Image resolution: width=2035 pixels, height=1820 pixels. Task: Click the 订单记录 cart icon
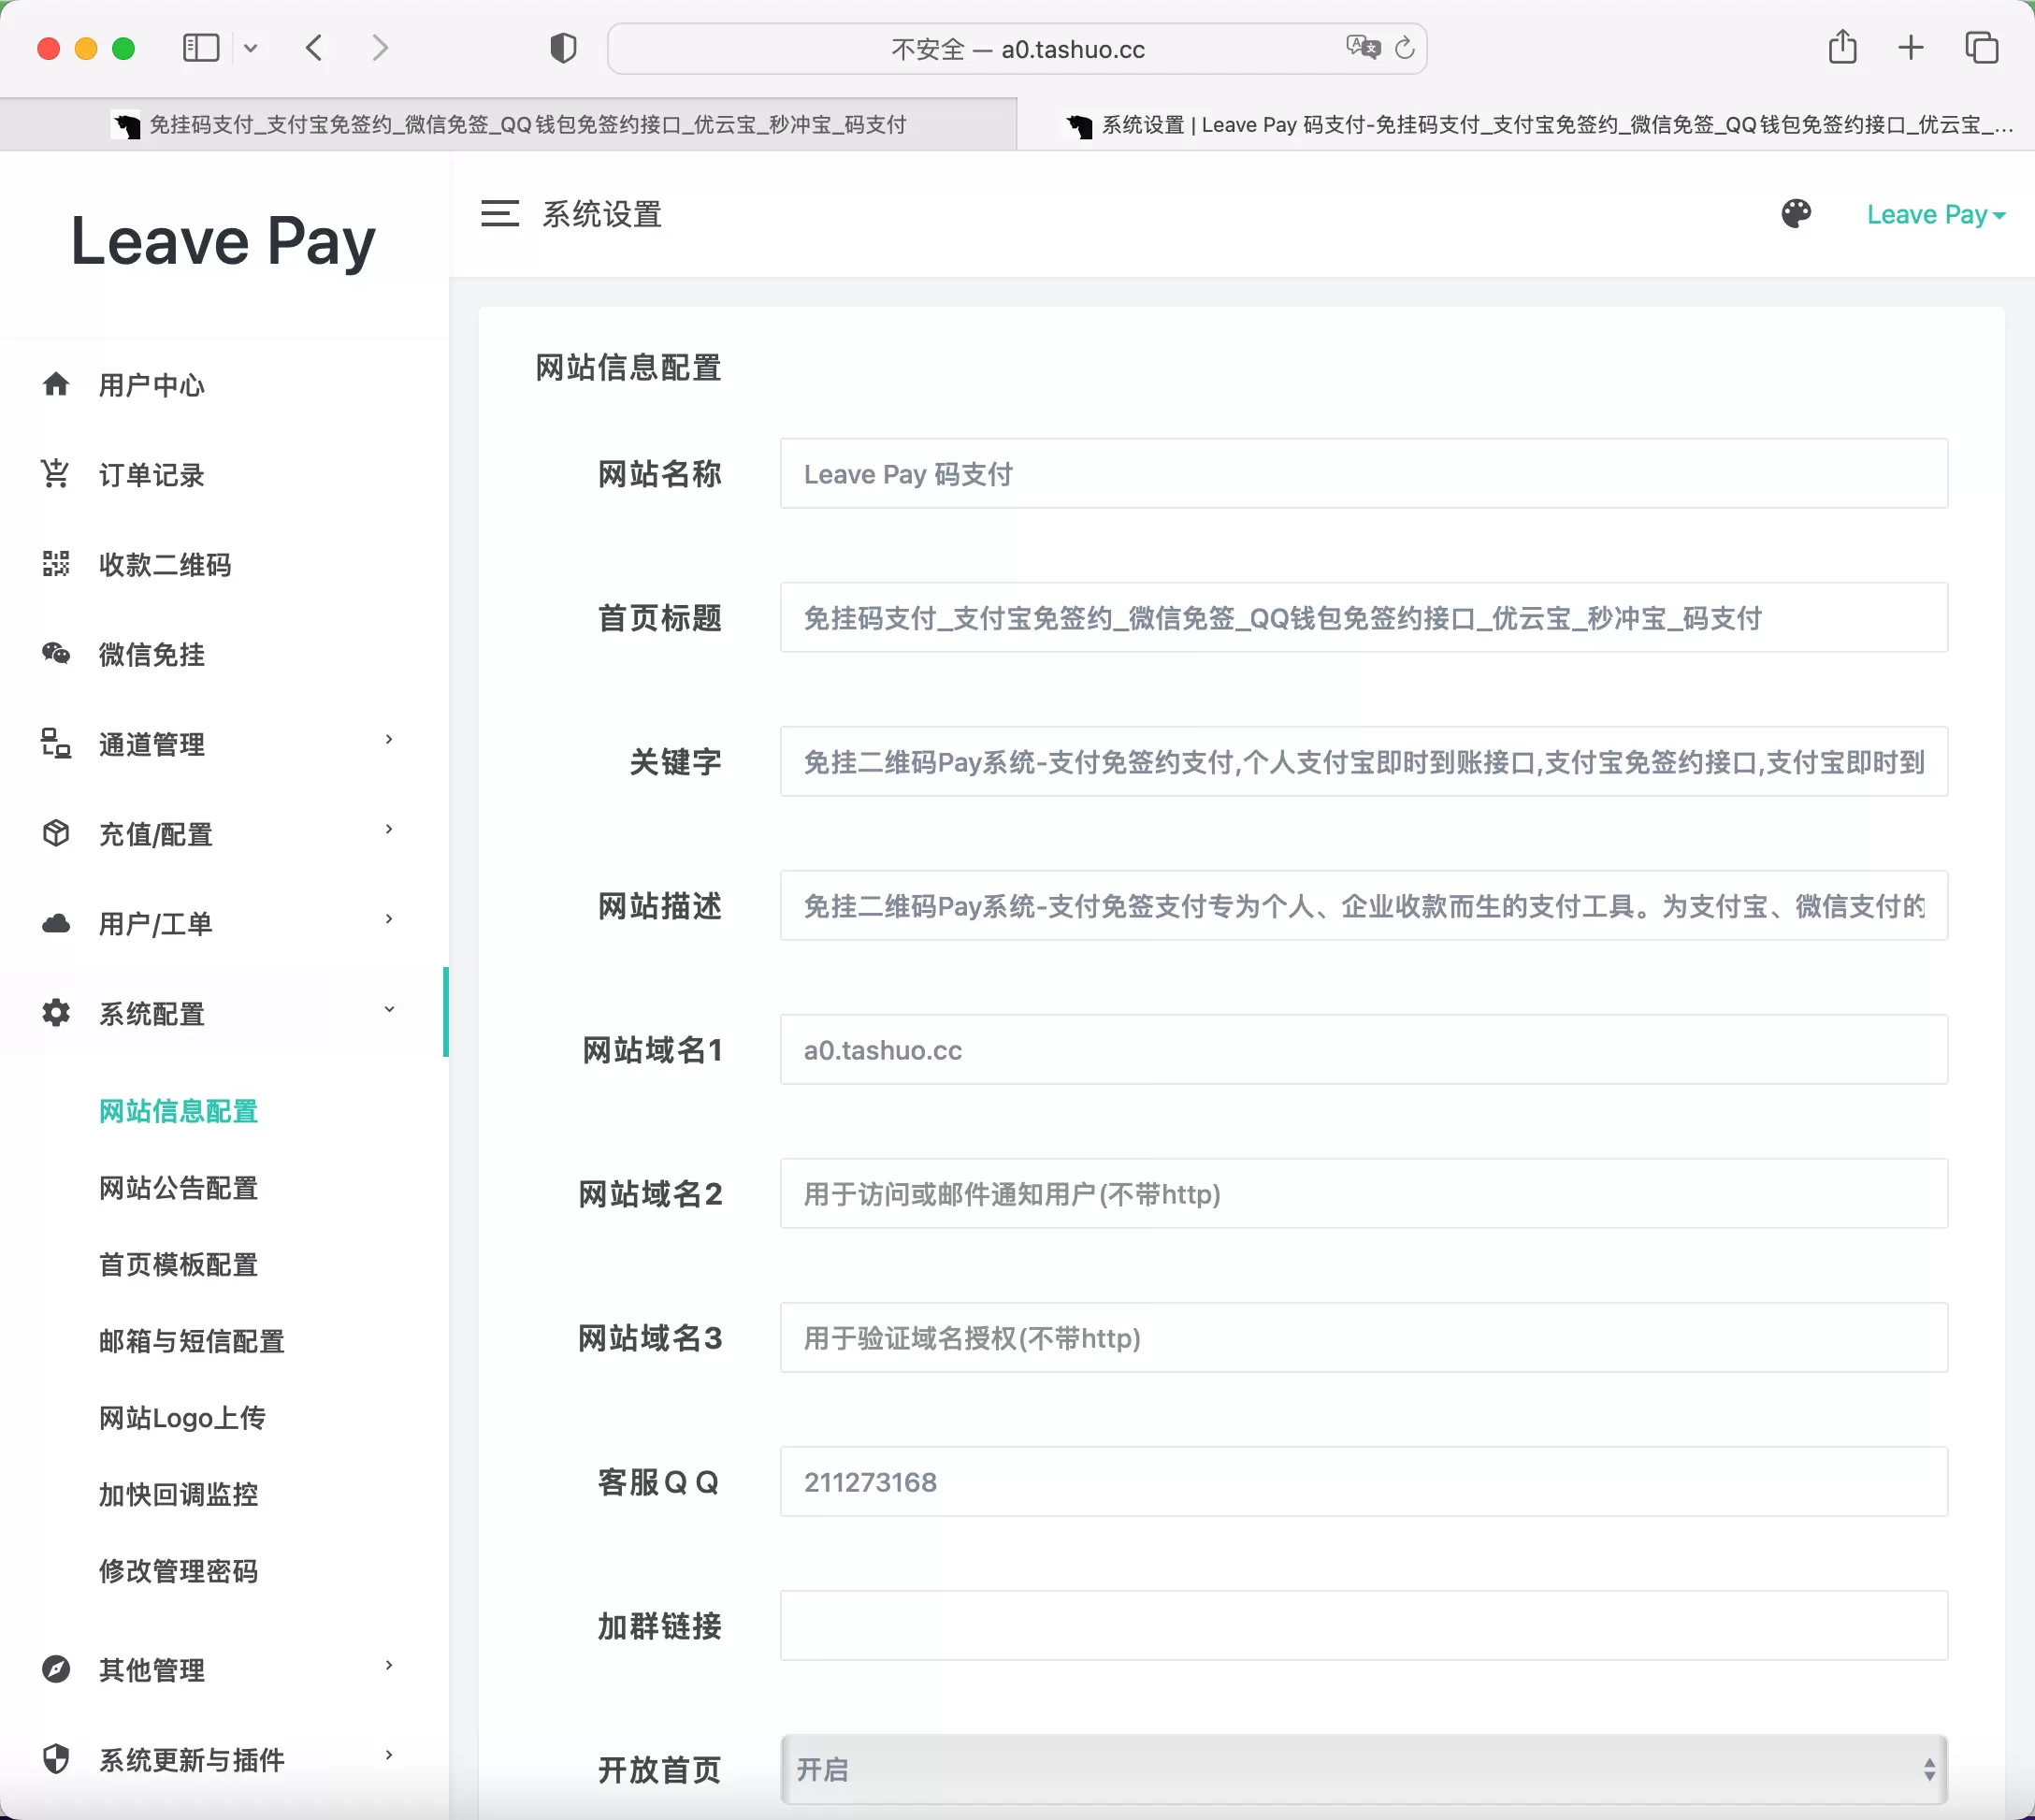(56, 474)
